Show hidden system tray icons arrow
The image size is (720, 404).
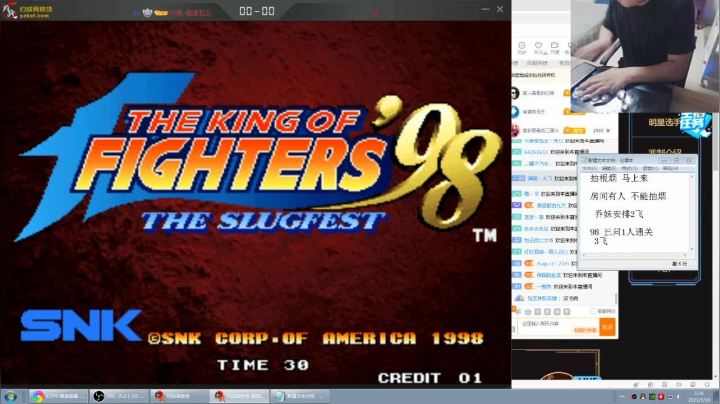pyautogui.click(x=622, y=397)
